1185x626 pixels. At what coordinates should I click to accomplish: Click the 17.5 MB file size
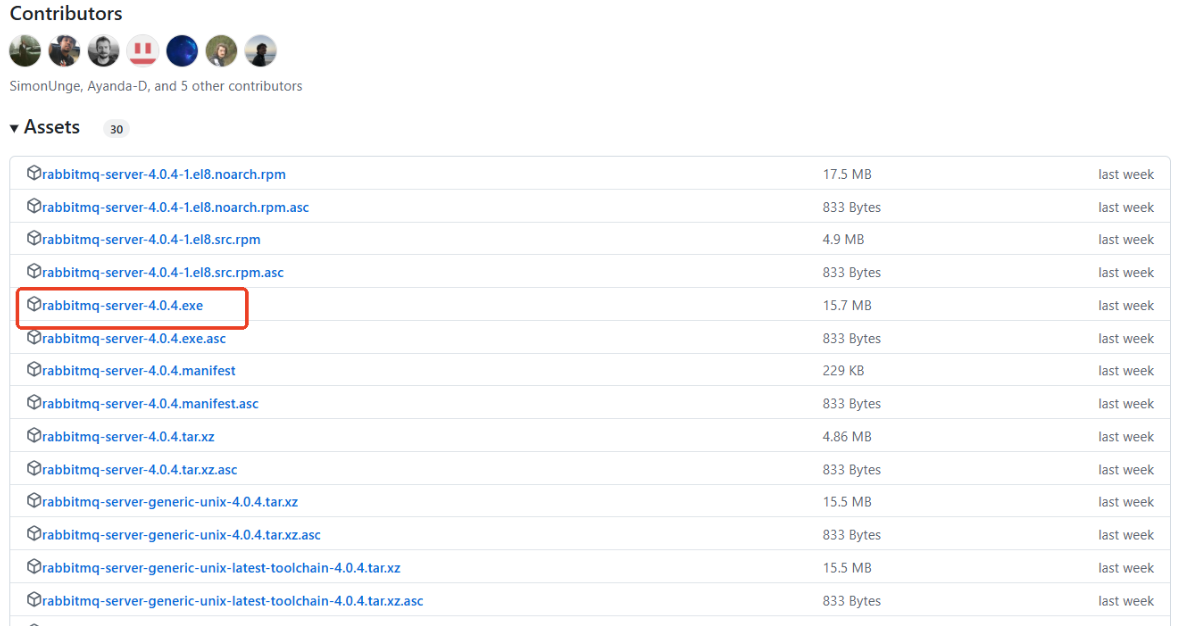(847, 175)
